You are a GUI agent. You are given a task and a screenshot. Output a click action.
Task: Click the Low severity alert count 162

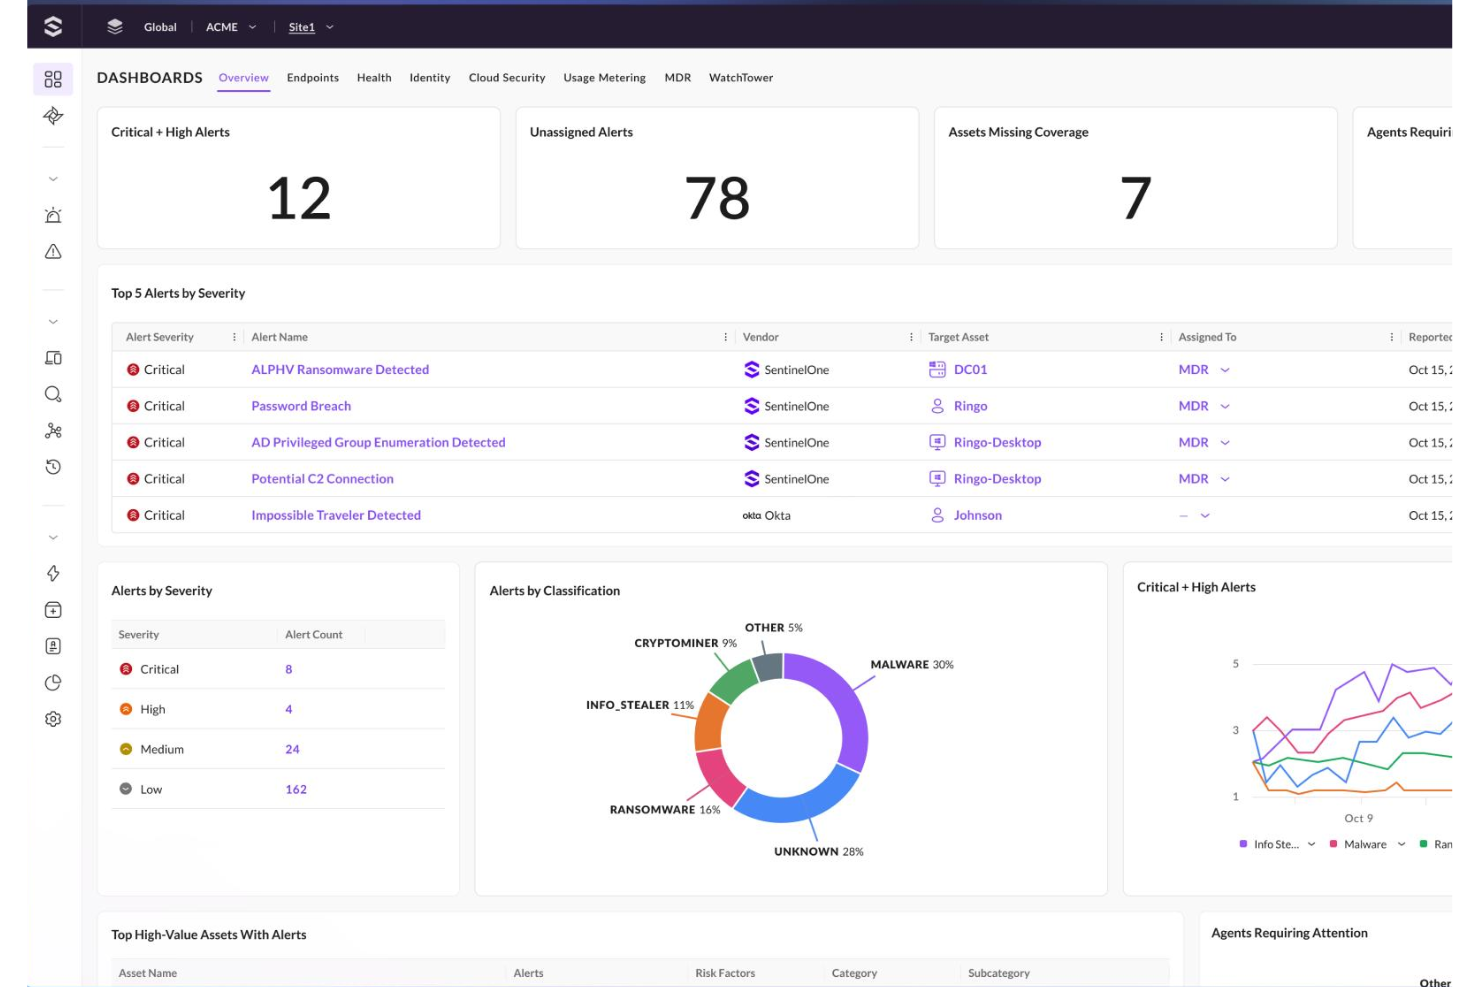(x=295, y=789)
